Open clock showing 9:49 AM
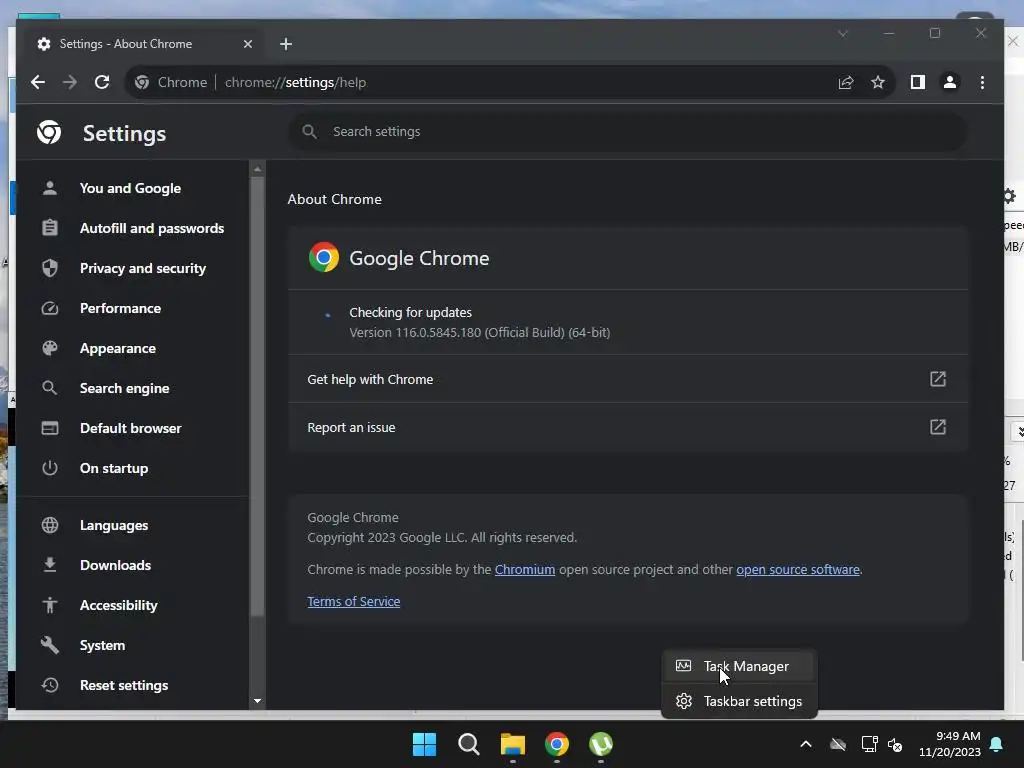This screenshot has height=768, width=1024. point(950,744)
